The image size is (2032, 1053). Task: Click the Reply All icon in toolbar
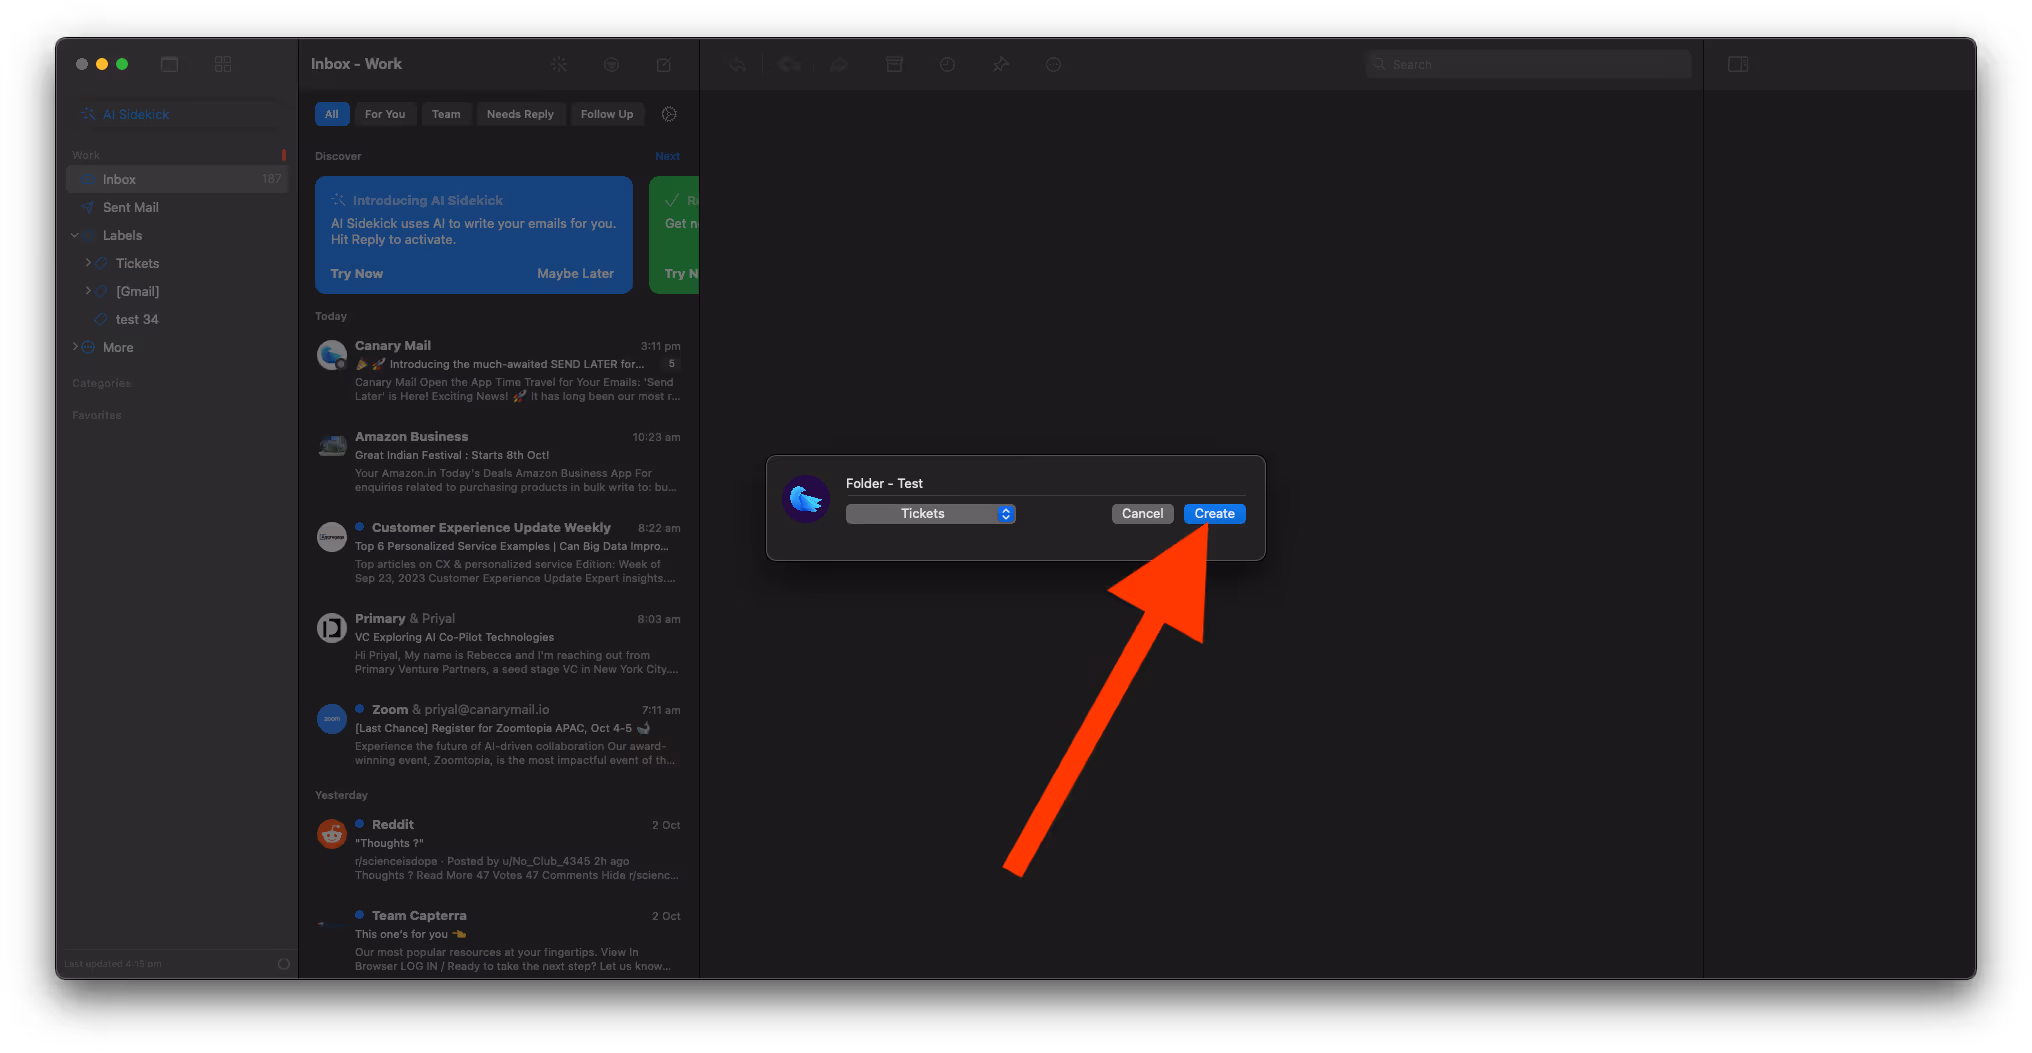[x=789, y=64]
